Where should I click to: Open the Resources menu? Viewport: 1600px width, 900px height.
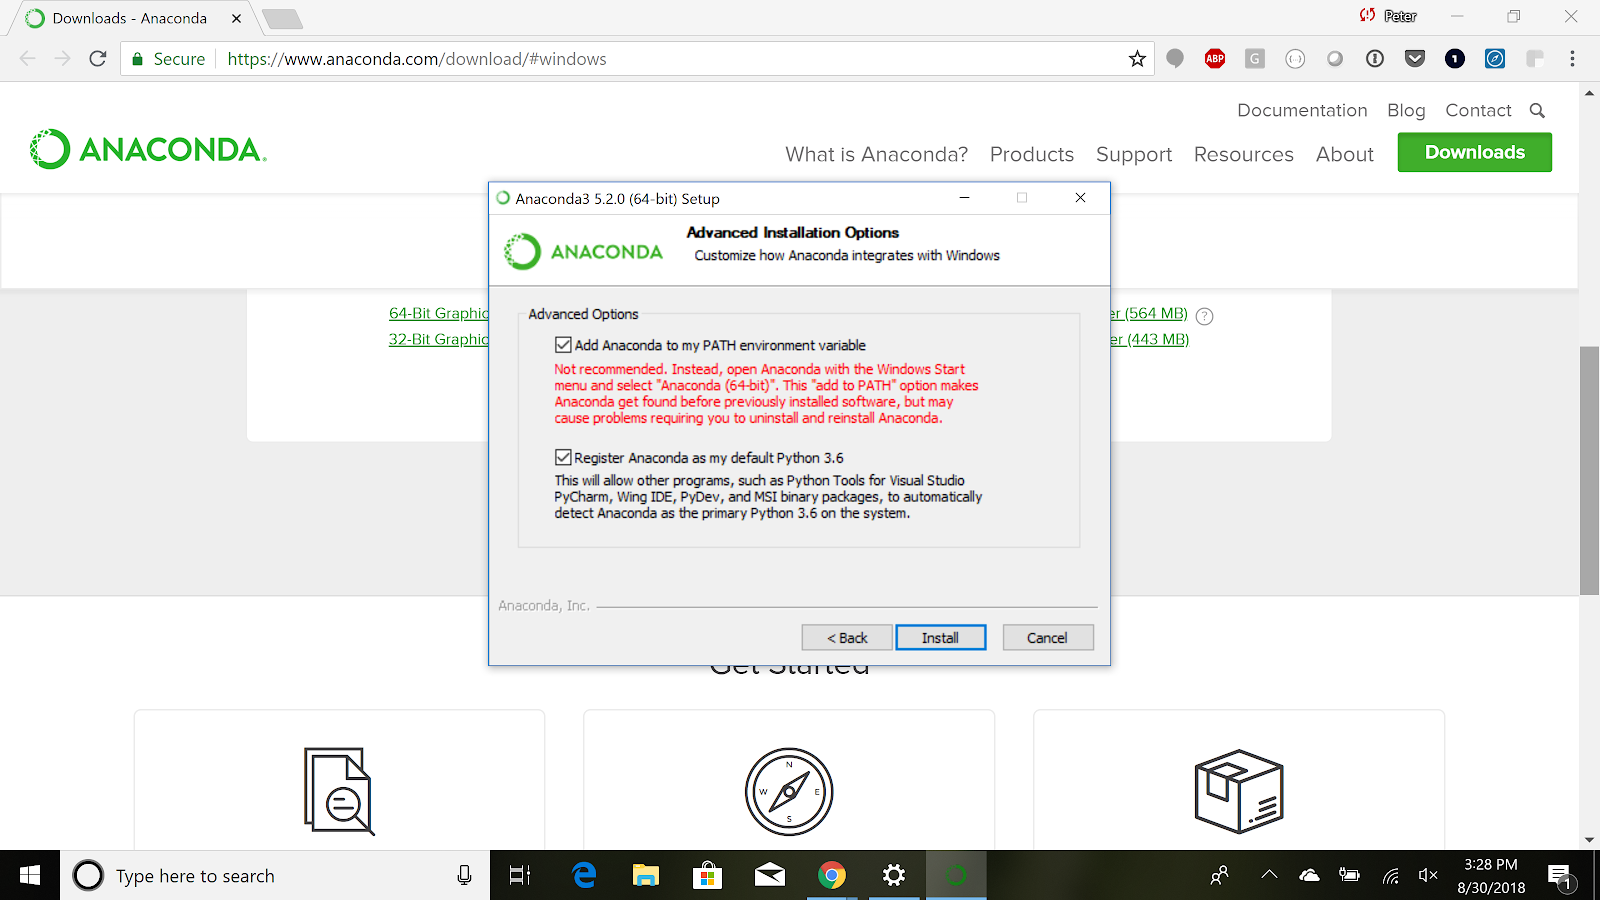pyautogui.click(x=1244, y=155)
